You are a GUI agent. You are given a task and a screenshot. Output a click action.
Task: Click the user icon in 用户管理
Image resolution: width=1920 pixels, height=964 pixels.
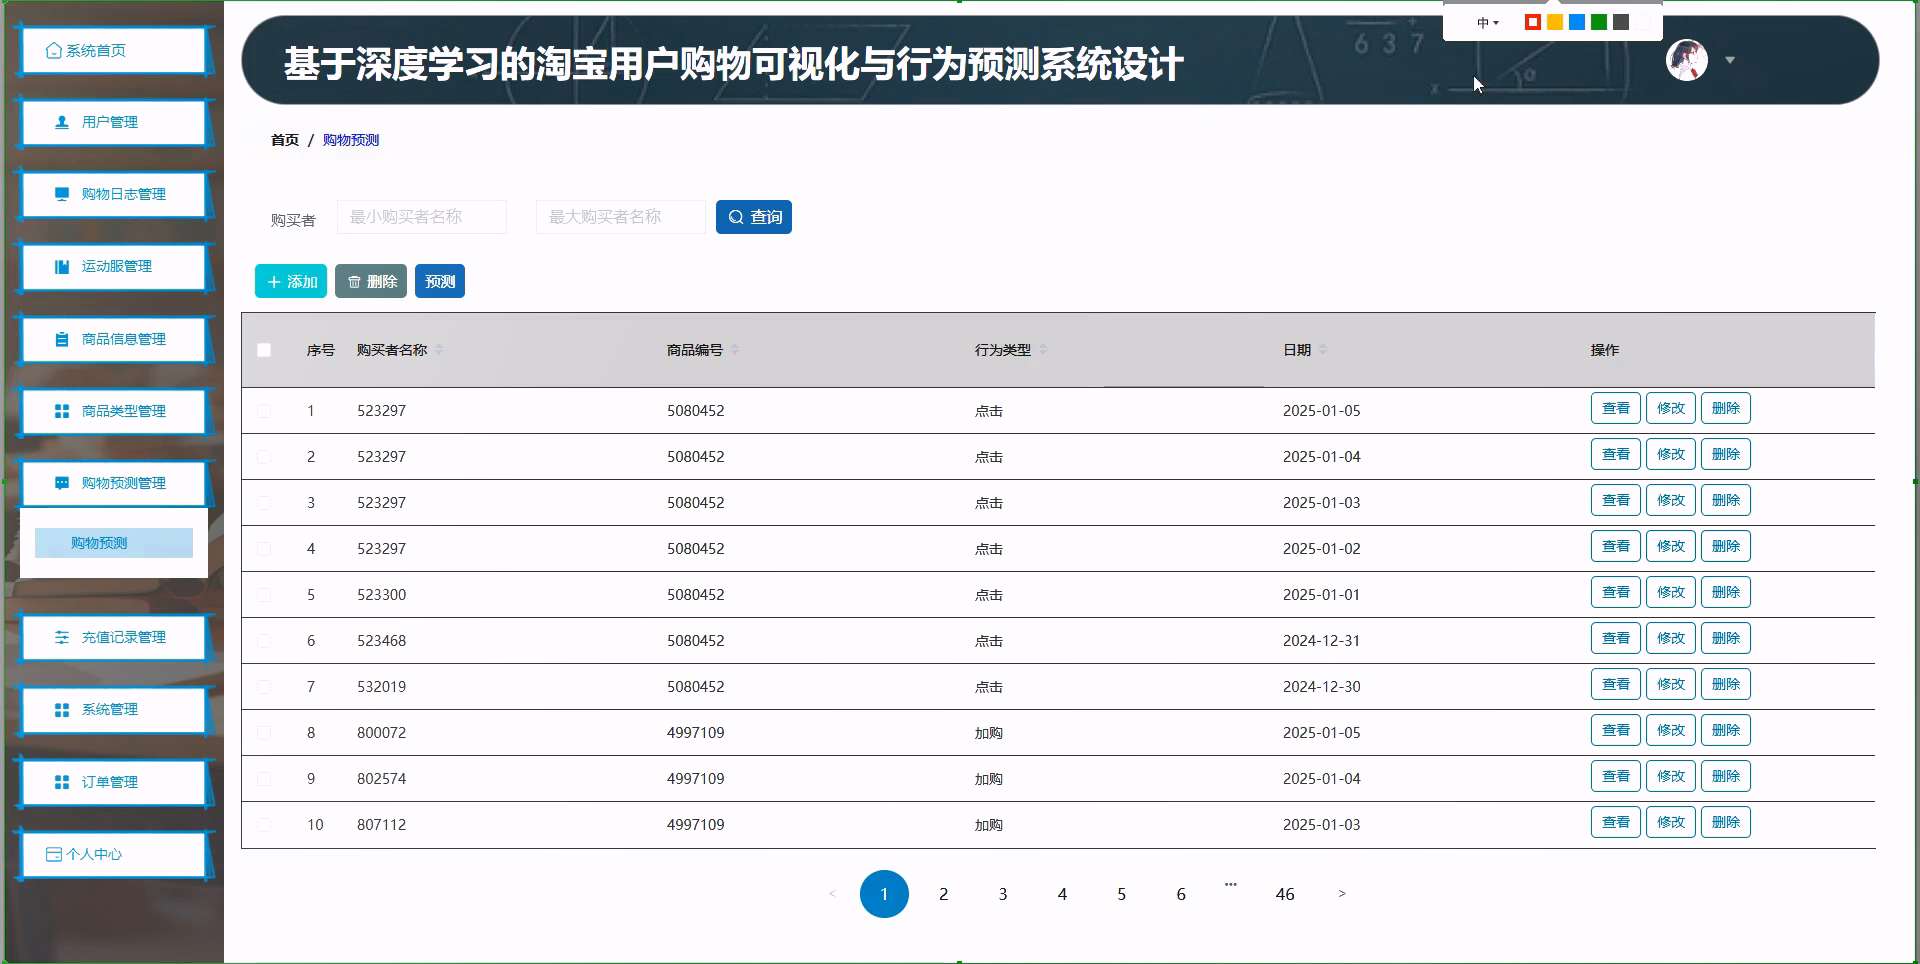62,122
